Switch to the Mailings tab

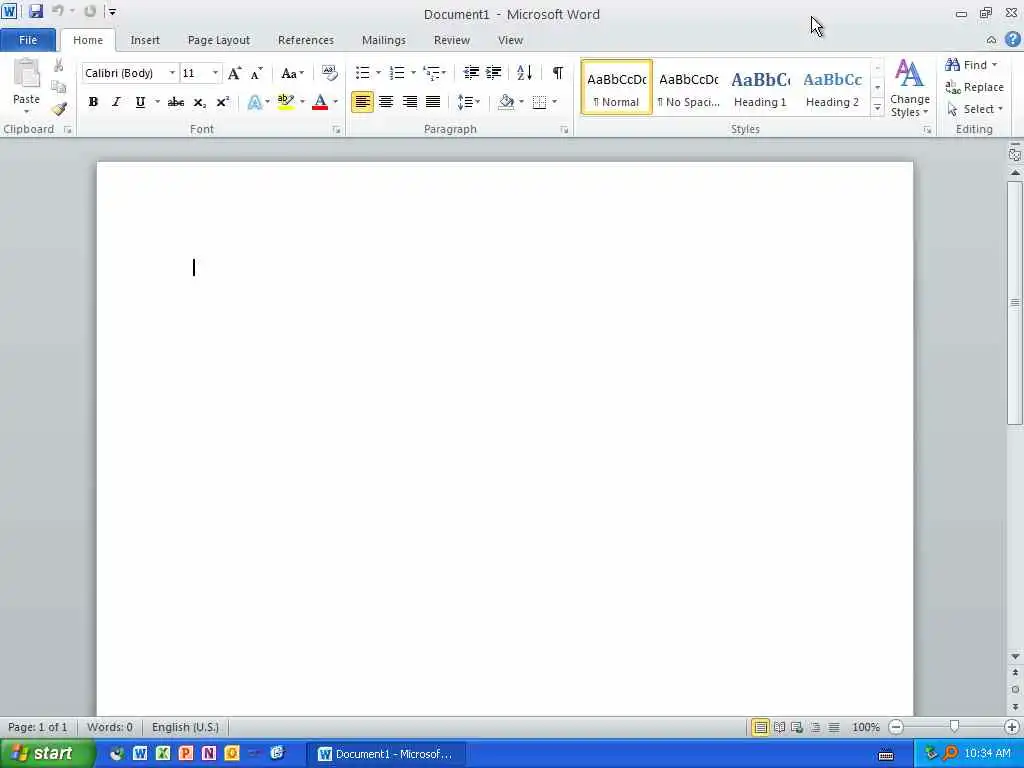tap(384, 40)
